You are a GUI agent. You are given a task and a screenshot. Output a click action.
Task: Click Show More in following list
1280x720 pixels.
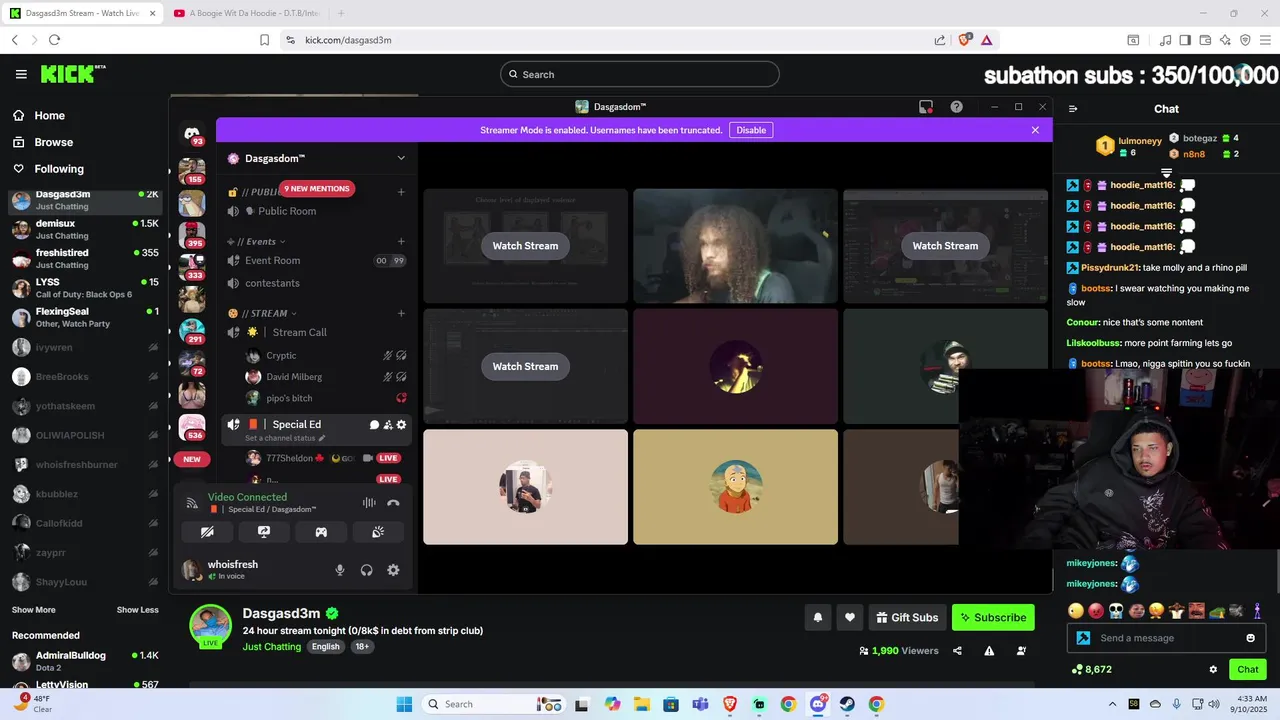click(34, 610)
